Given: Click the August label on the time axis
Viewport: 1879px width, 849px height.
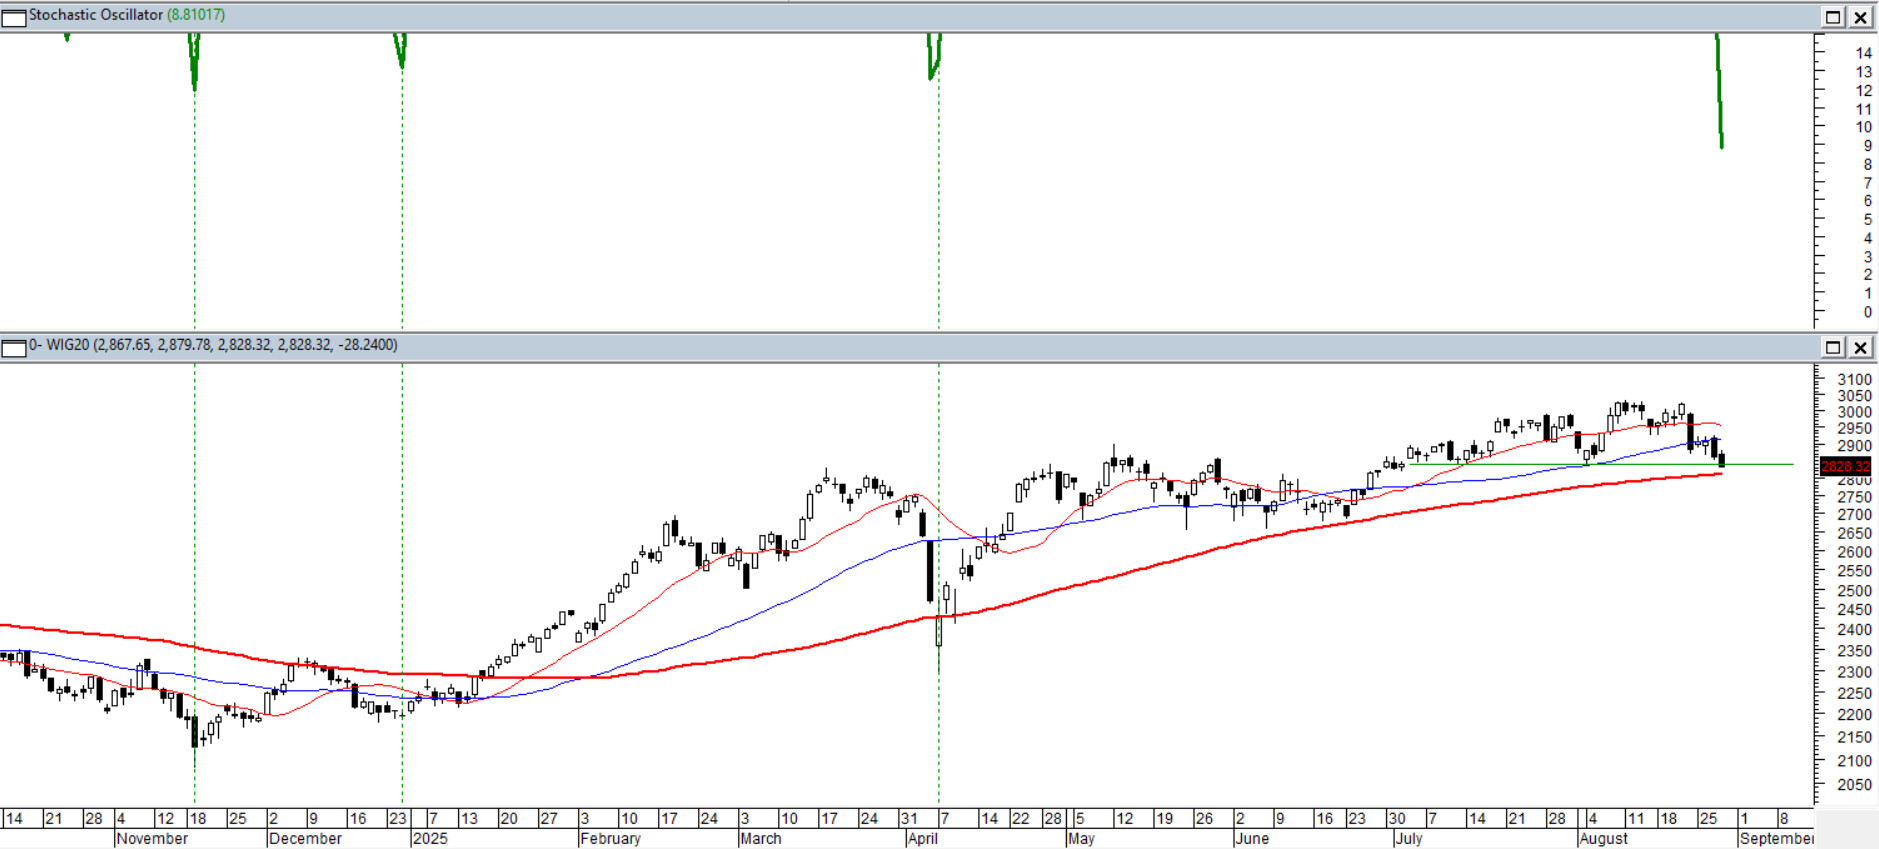Looking at the screenshot, I should [x=1603, y=838].
